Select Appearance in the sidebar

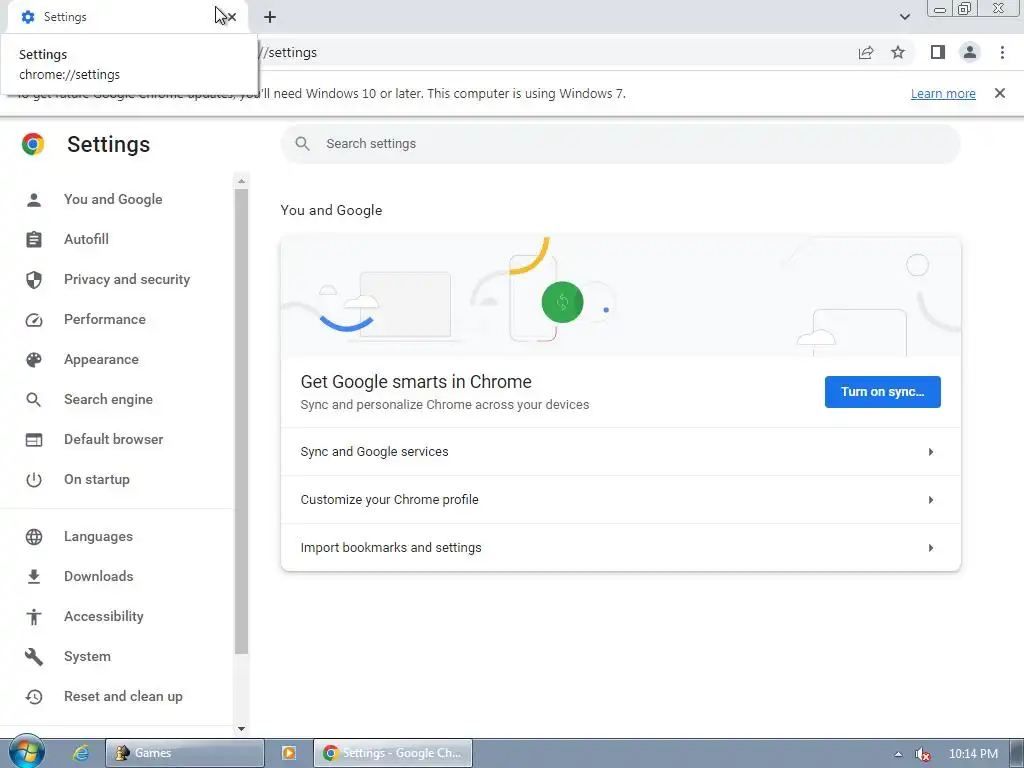[x=101, y=360]
